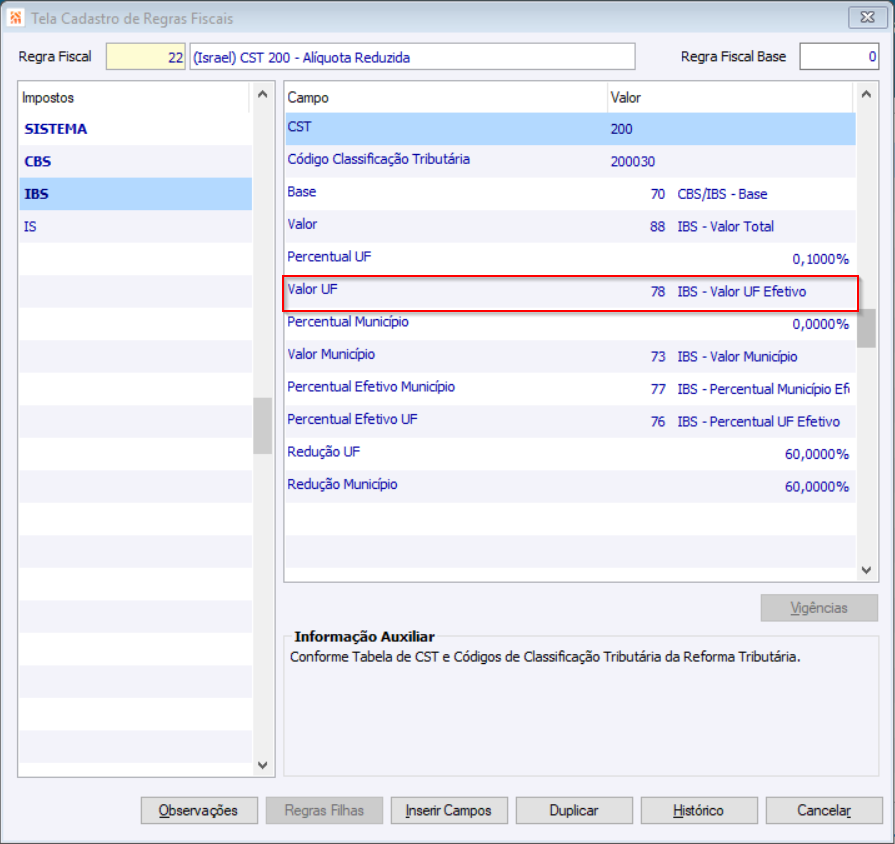Click the Regra Fiscal Base field
This screenshot has width=895, height=844.
pos(839,56)
